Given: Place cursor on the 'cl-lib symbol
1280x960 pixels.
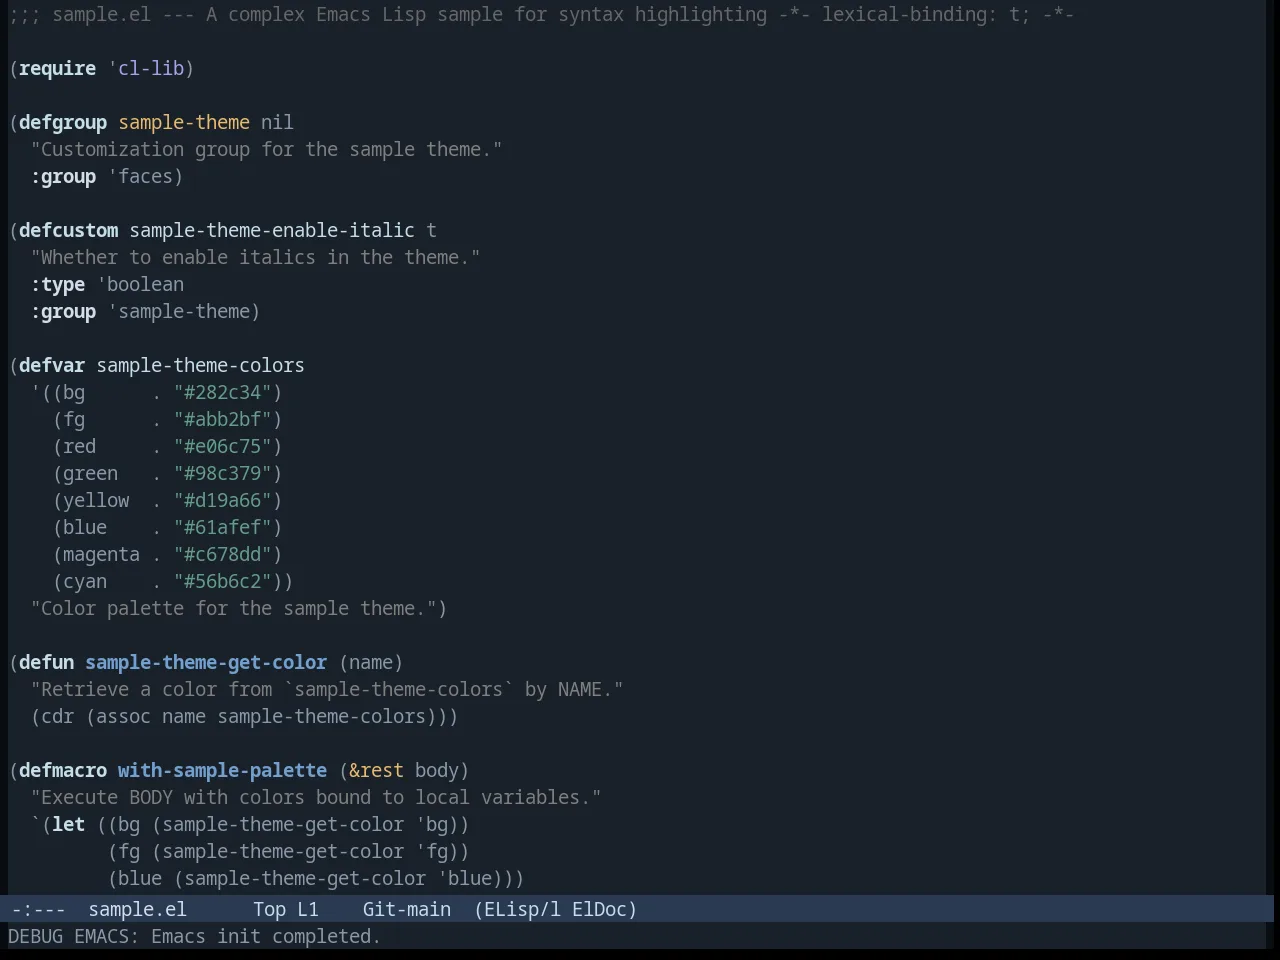Looking at the screenshot, I should [146, 68].
